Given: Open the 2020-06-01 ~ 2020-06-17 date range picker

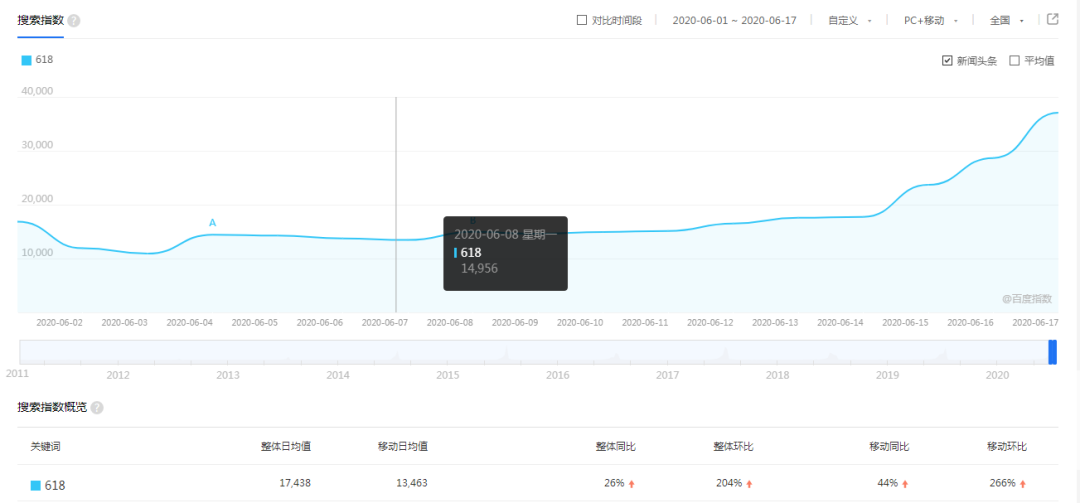Looking at the screenshot, I should pos(734,21).
